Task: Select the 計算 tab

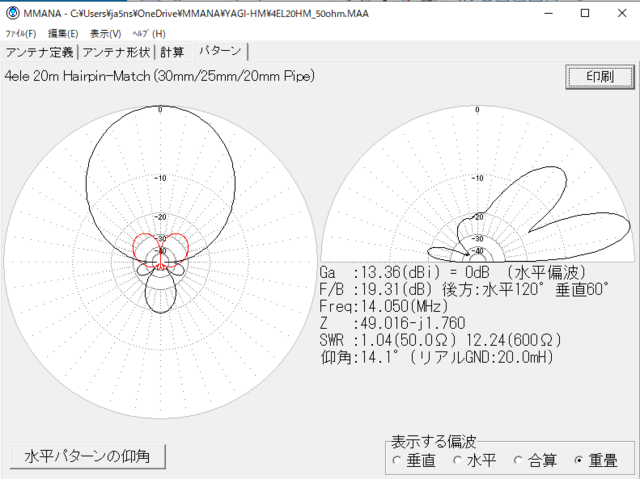Action: 172,52
